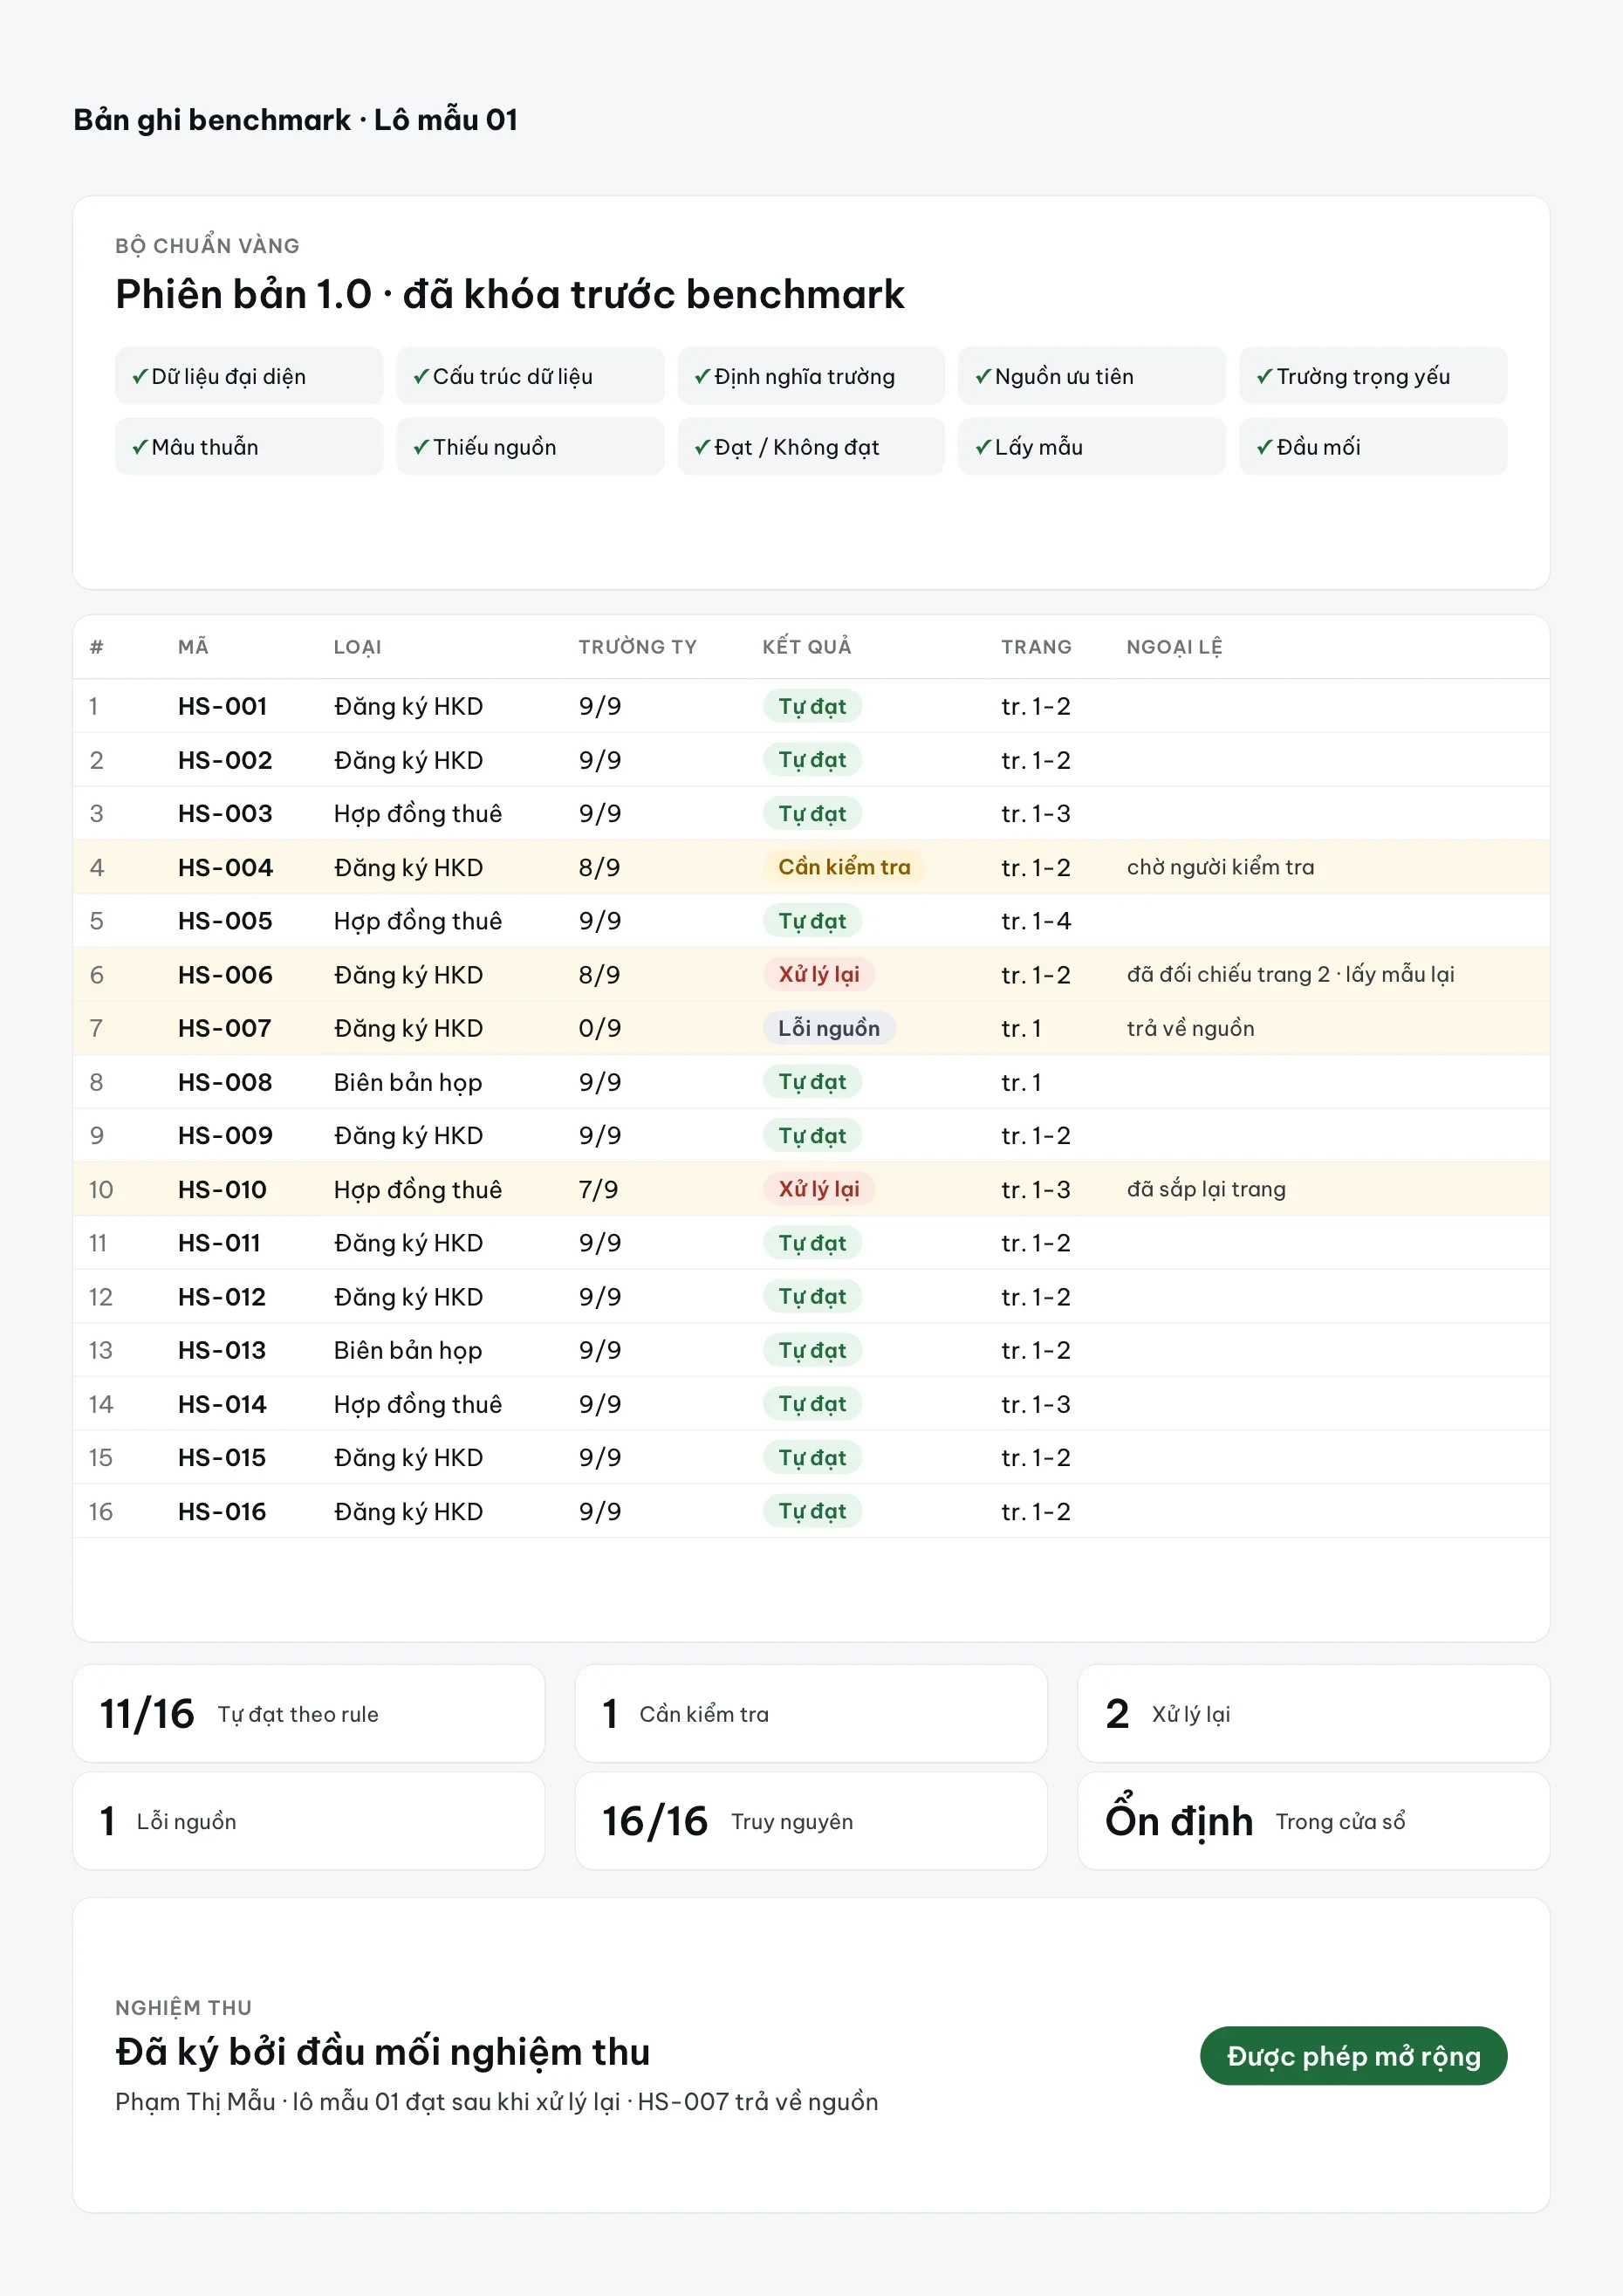Select record code HS-013

pyautogui.click(x=222, y=1350)
